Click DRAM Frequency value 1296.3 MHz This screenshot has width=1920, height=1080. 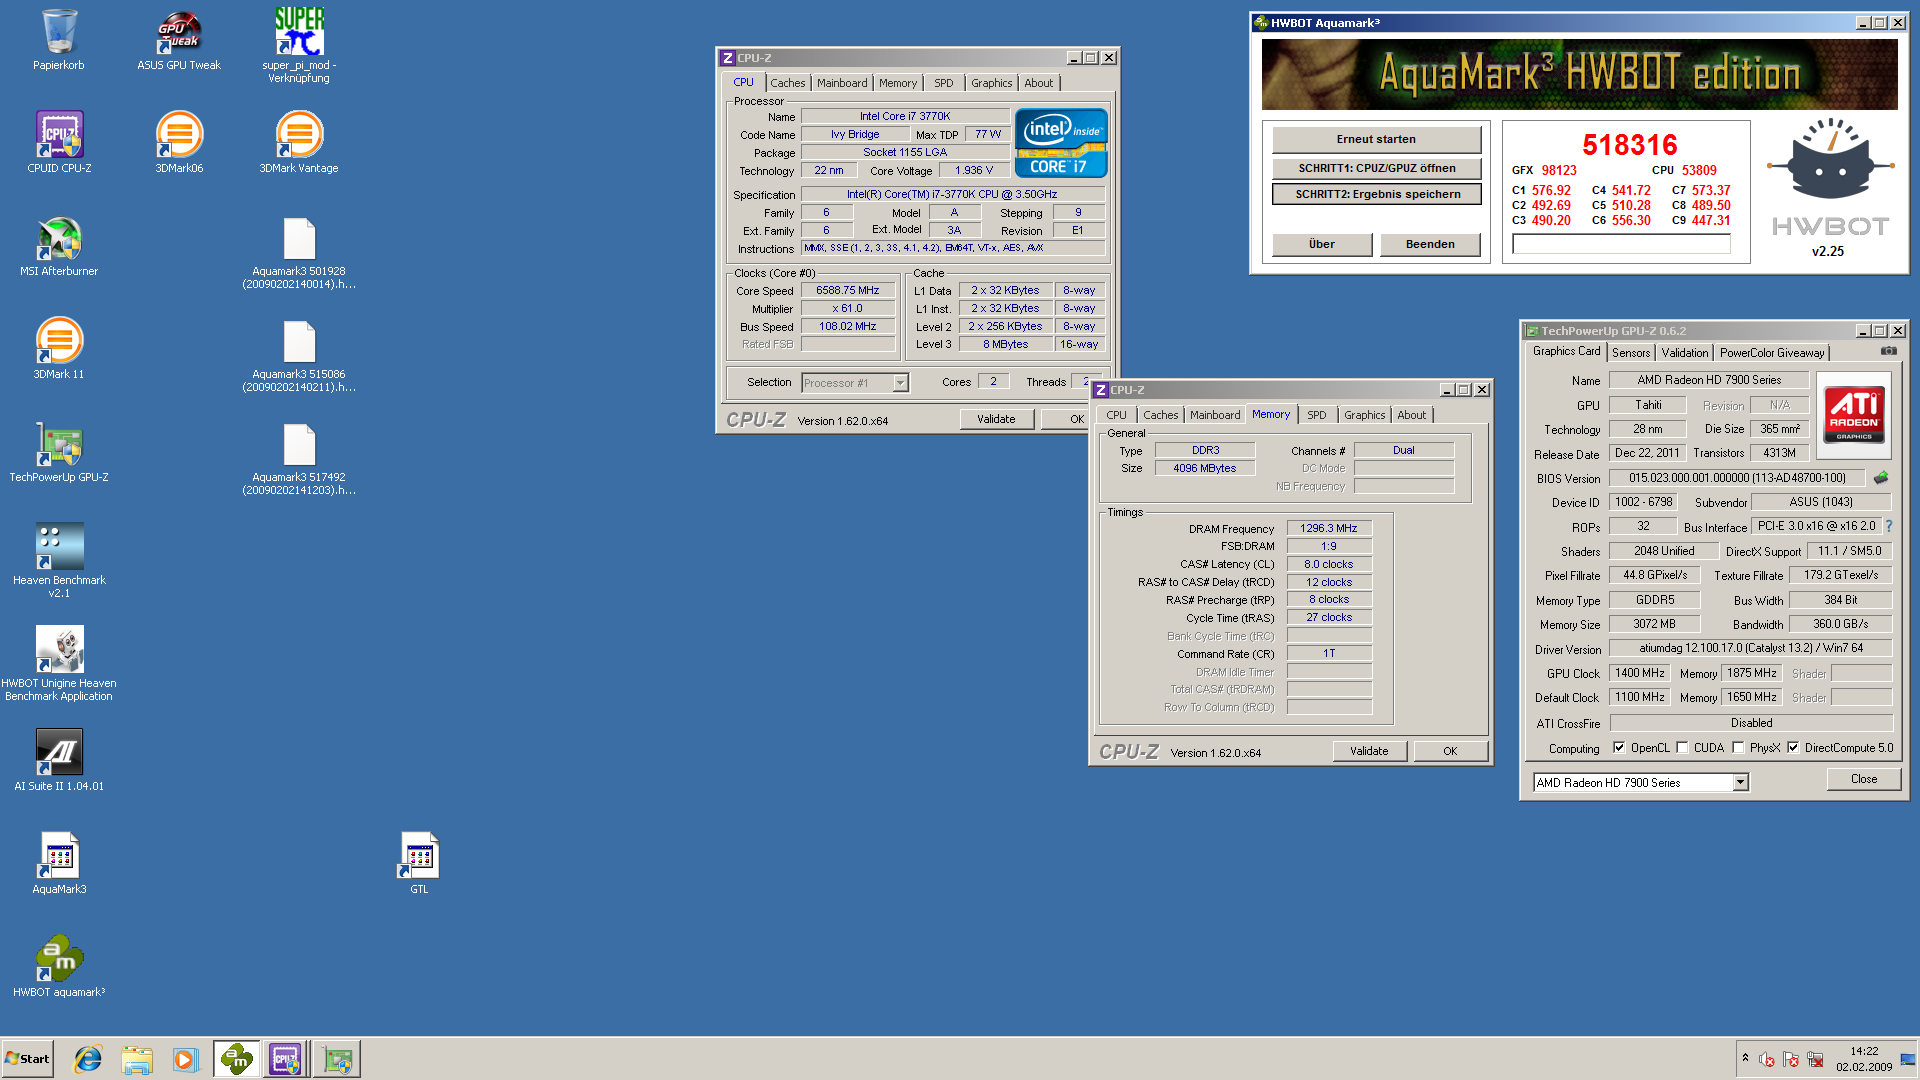click(x=1329, y=528)
